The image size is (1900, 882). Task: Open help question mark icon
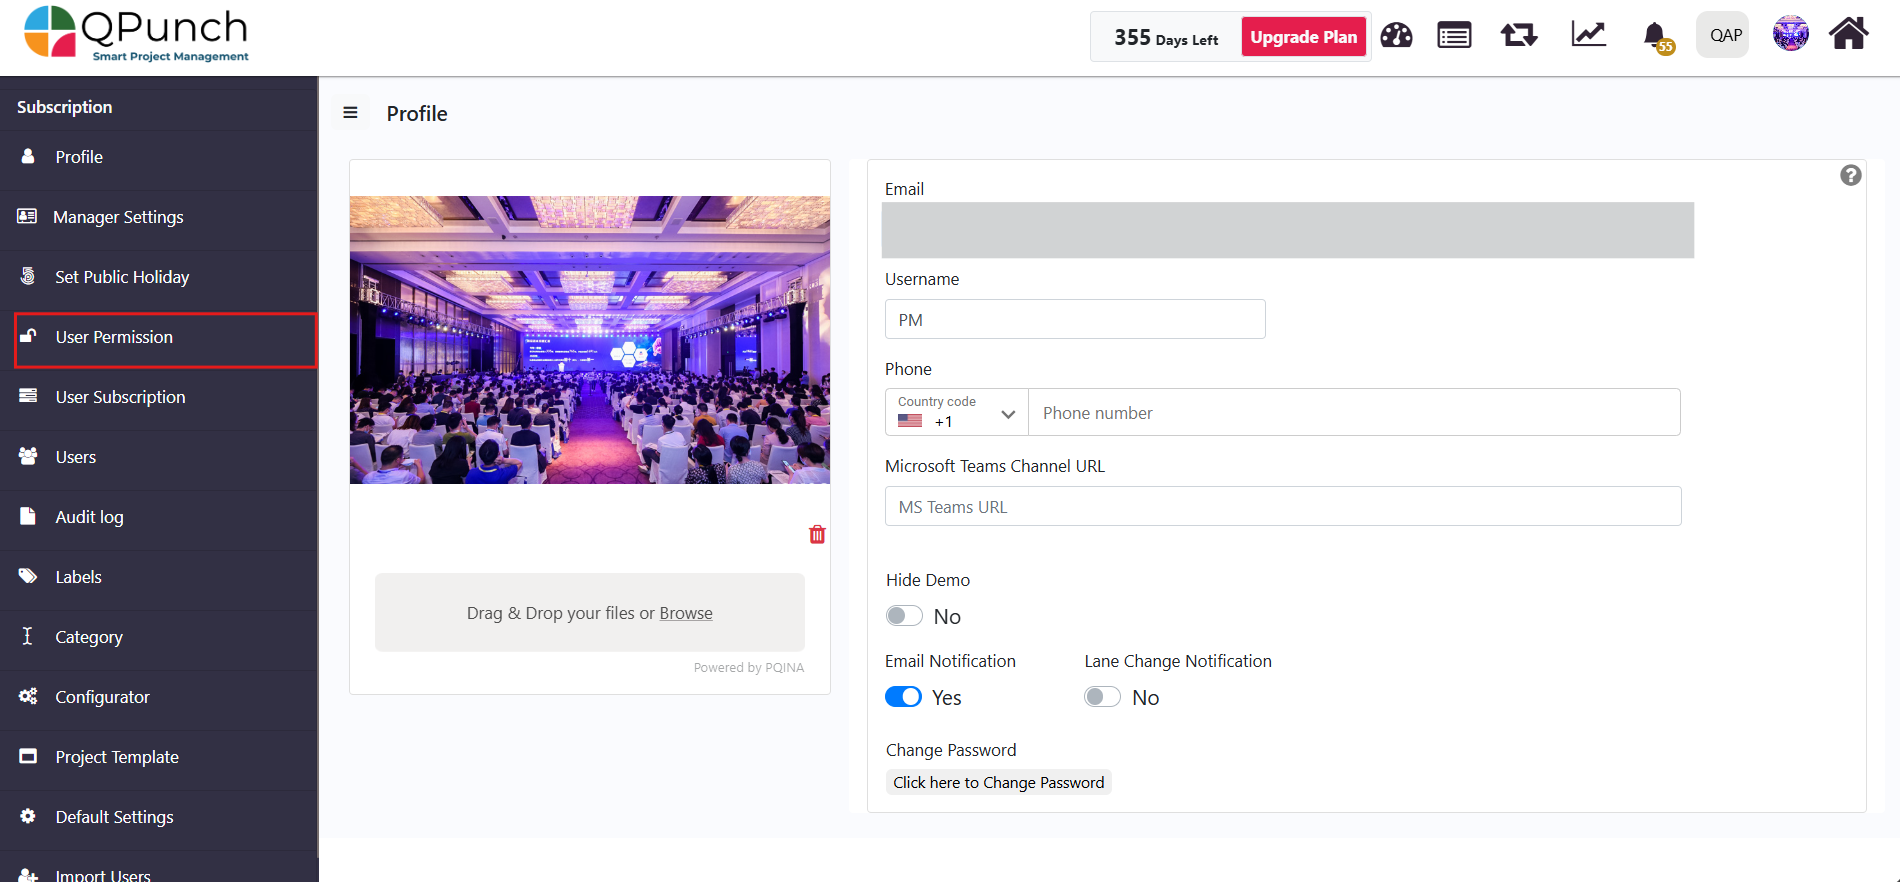[x=1850, y=175]
